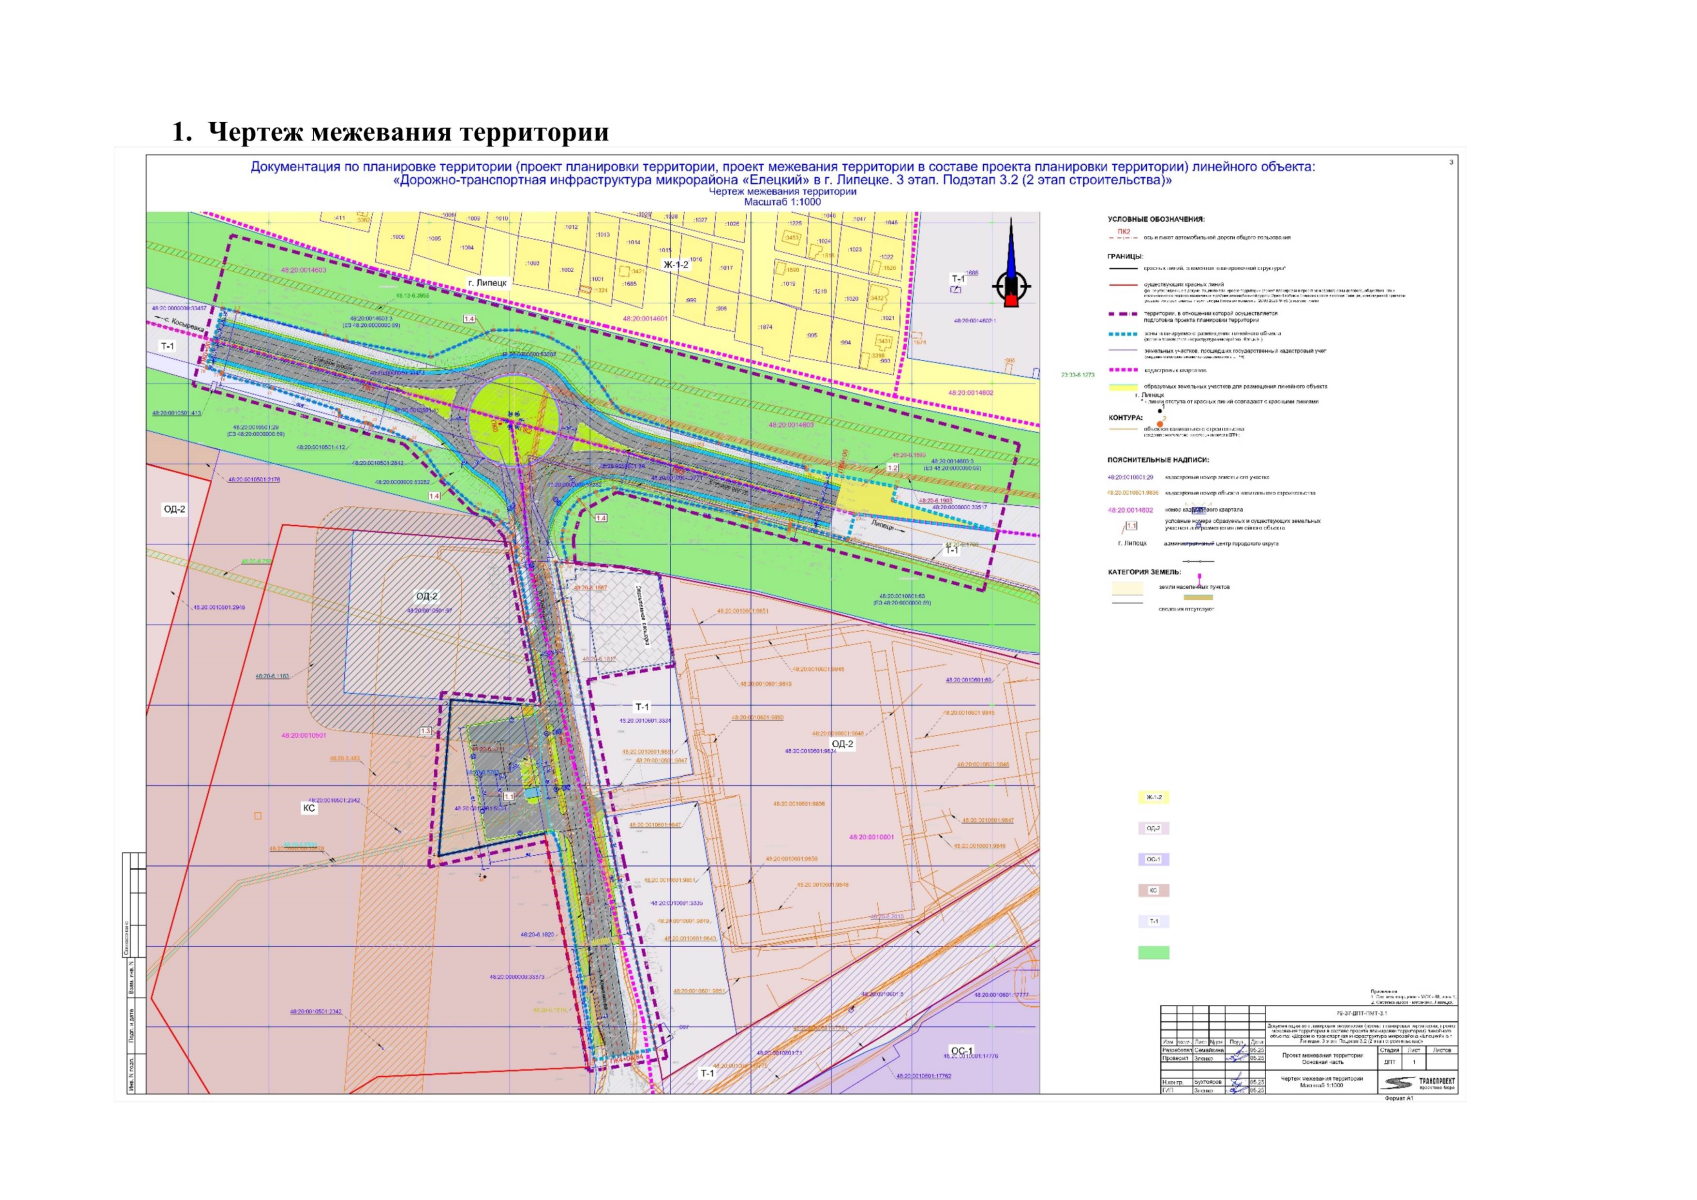Select the cyan dashed zone legend symbol
The height and width of the screenshot is (1200, 1697).
[x=1123, y=335]
